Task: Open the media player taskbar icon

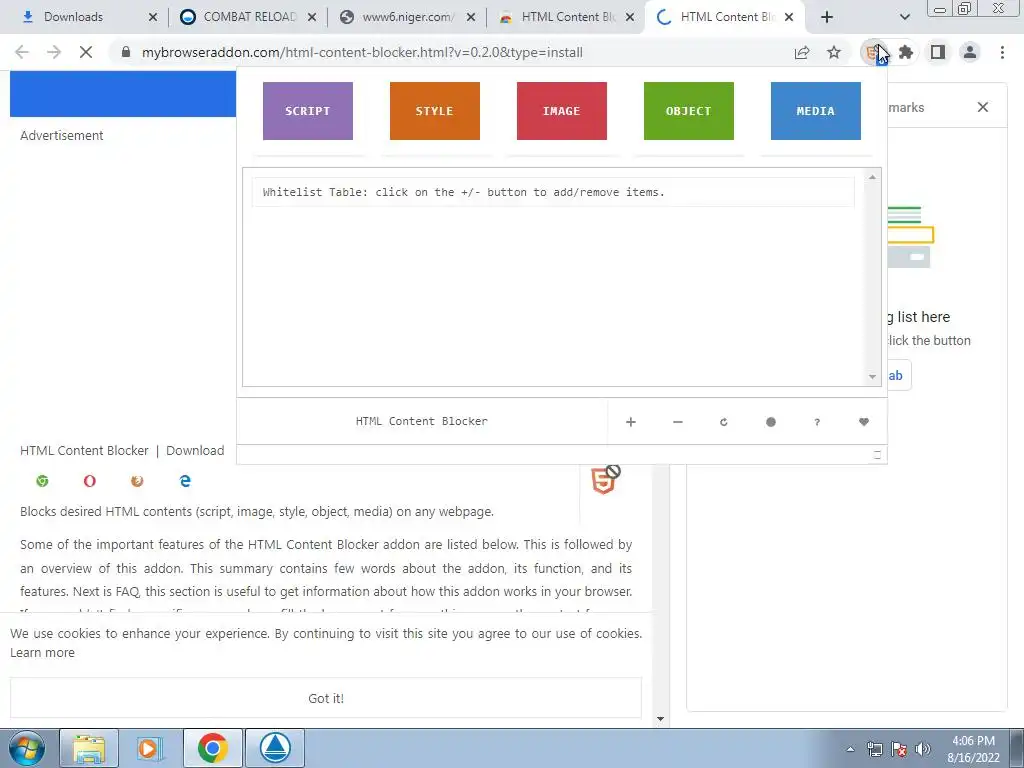Action: (149, 748)
